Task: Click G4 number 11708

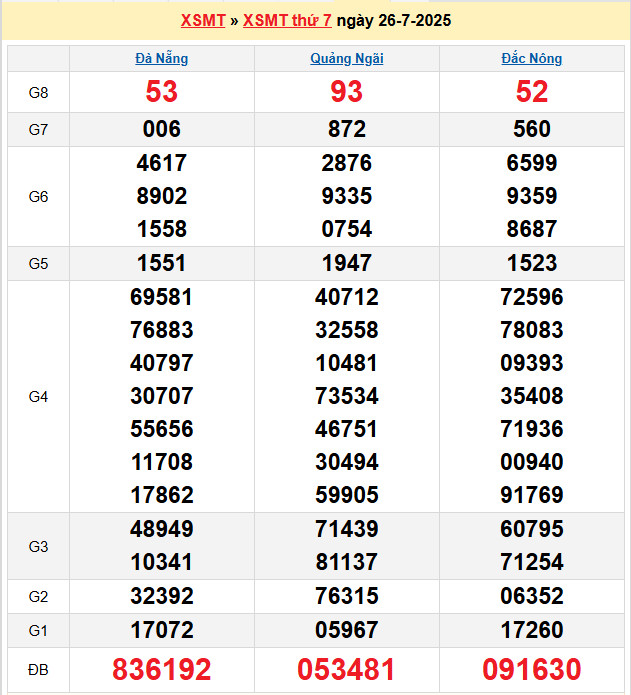Action: pyautogui.click(x=162, y=462)
